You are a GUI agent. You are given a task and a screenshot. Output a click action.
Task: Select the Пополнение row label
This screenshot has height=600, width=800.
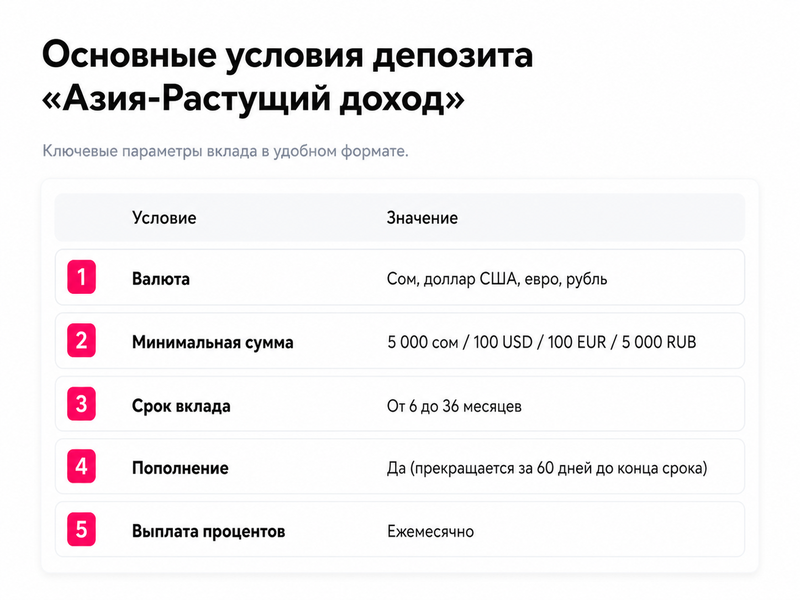(x=180, y=468)
